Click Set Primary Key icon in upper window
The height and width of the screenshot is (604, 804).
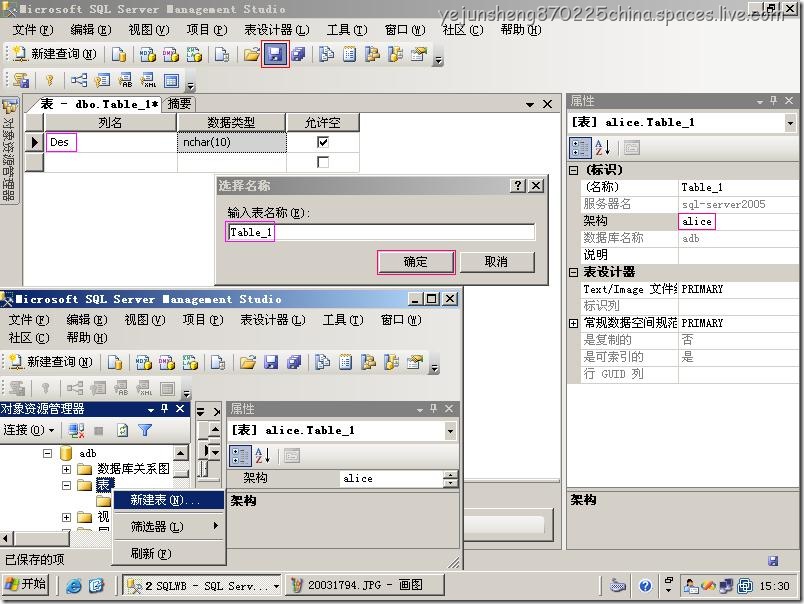tap(50, 80)
